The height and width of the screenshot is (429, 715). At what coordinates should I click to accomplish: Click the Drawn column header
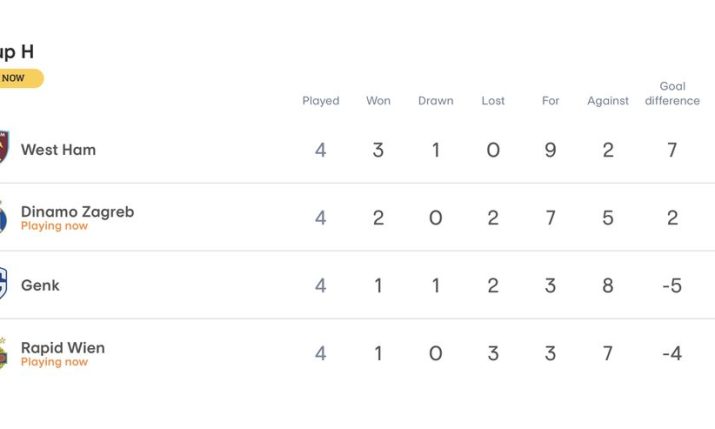pos(435,101)
